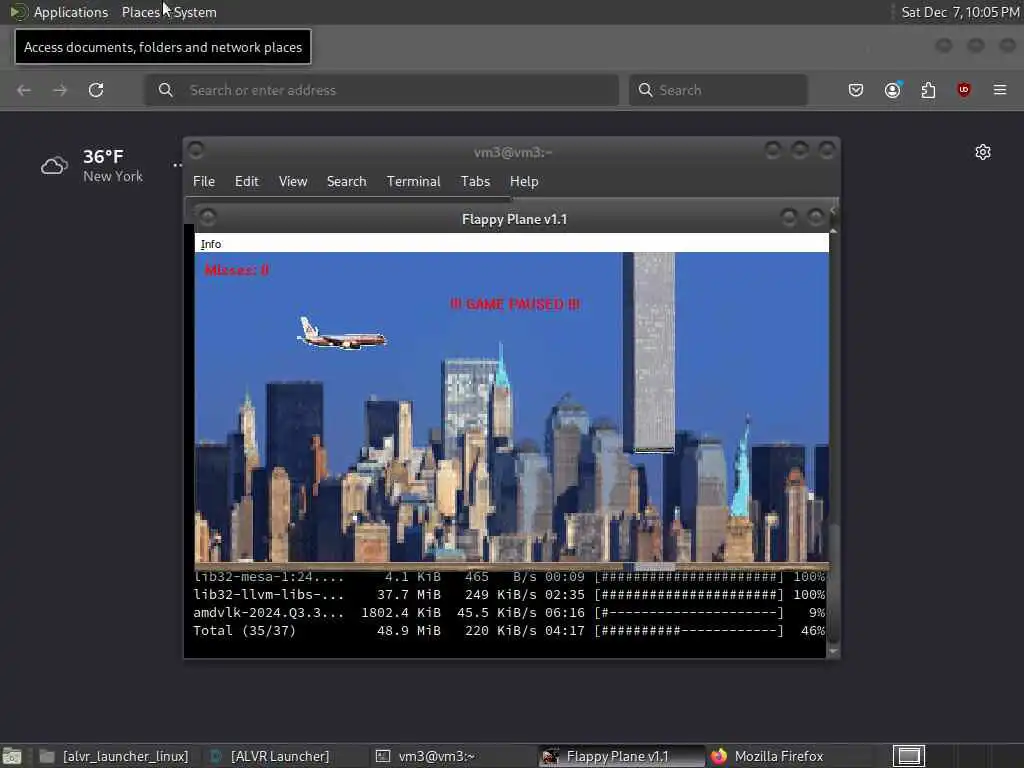Click the terminal scrollbar up arrow
The height and width of the screenshot is (768, 1024).
[x=833, y=231]
